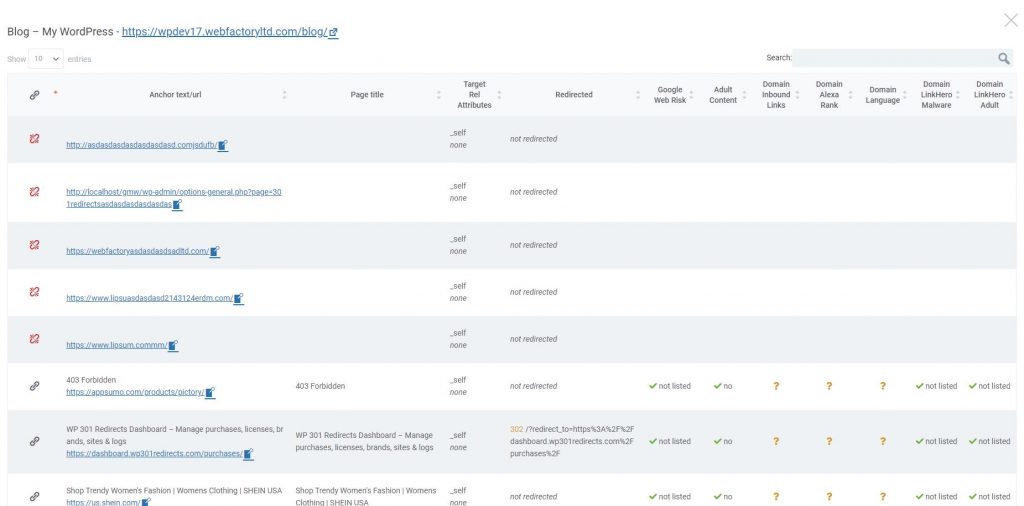Sort by Domain Alexa Rank column
Image resolution: width=1024 pixels, height=506 pixels.
pyautogui.click(x=829, y=94)
